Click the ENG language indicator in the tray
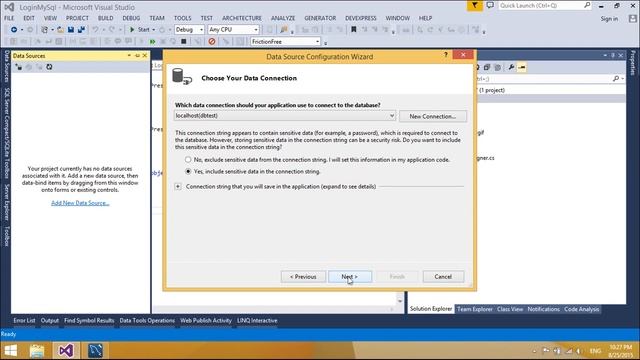 pos(595,351)
